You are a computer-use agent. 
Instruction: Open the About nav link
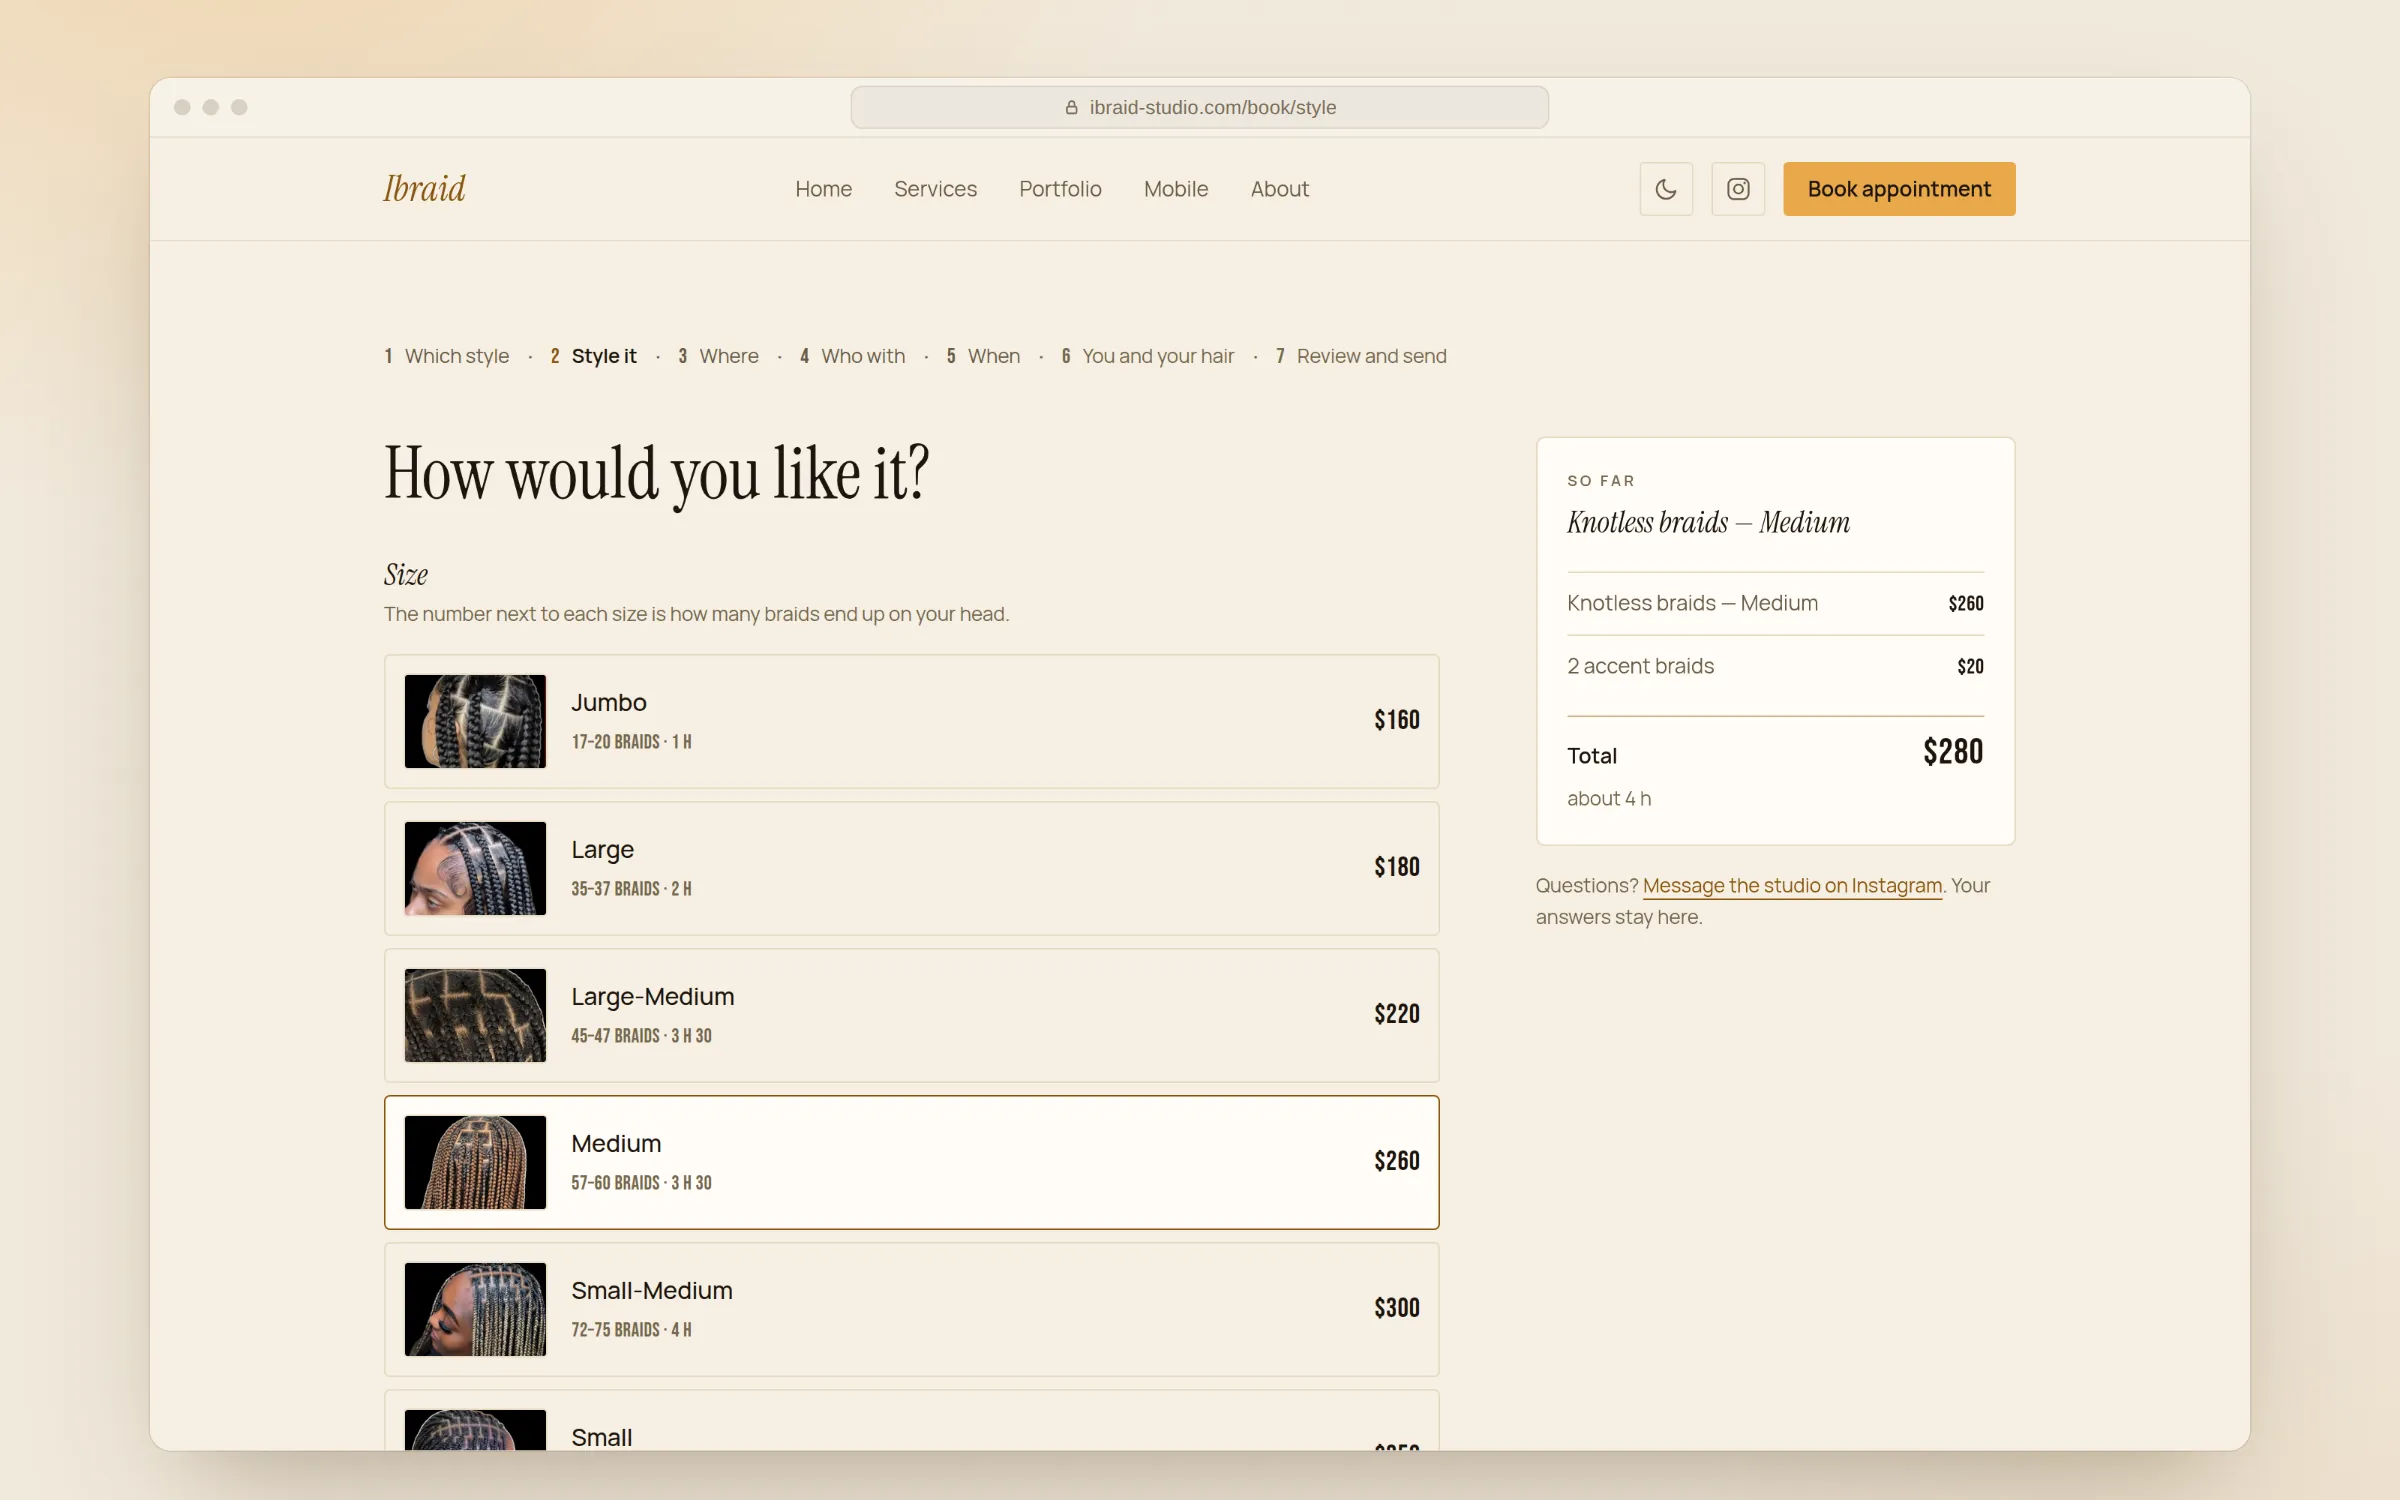pos(1279,189)
